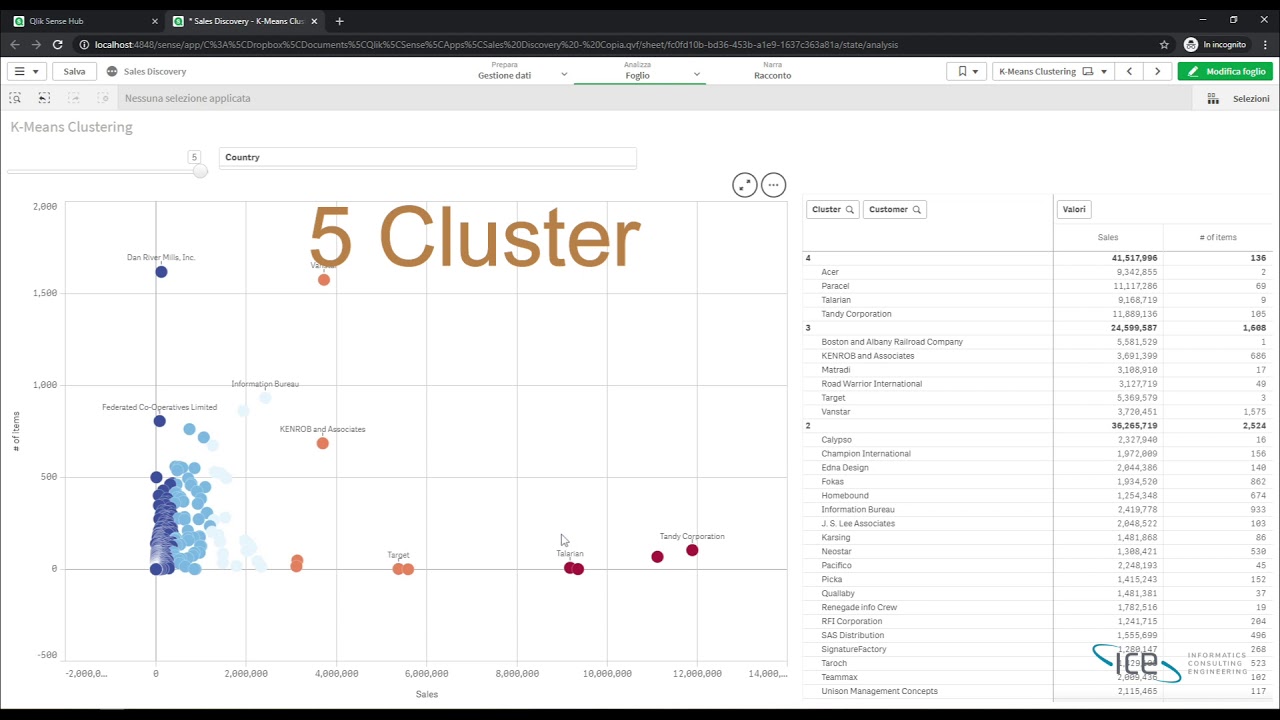Click the Paracel customer row

(x=1036, y=286)
